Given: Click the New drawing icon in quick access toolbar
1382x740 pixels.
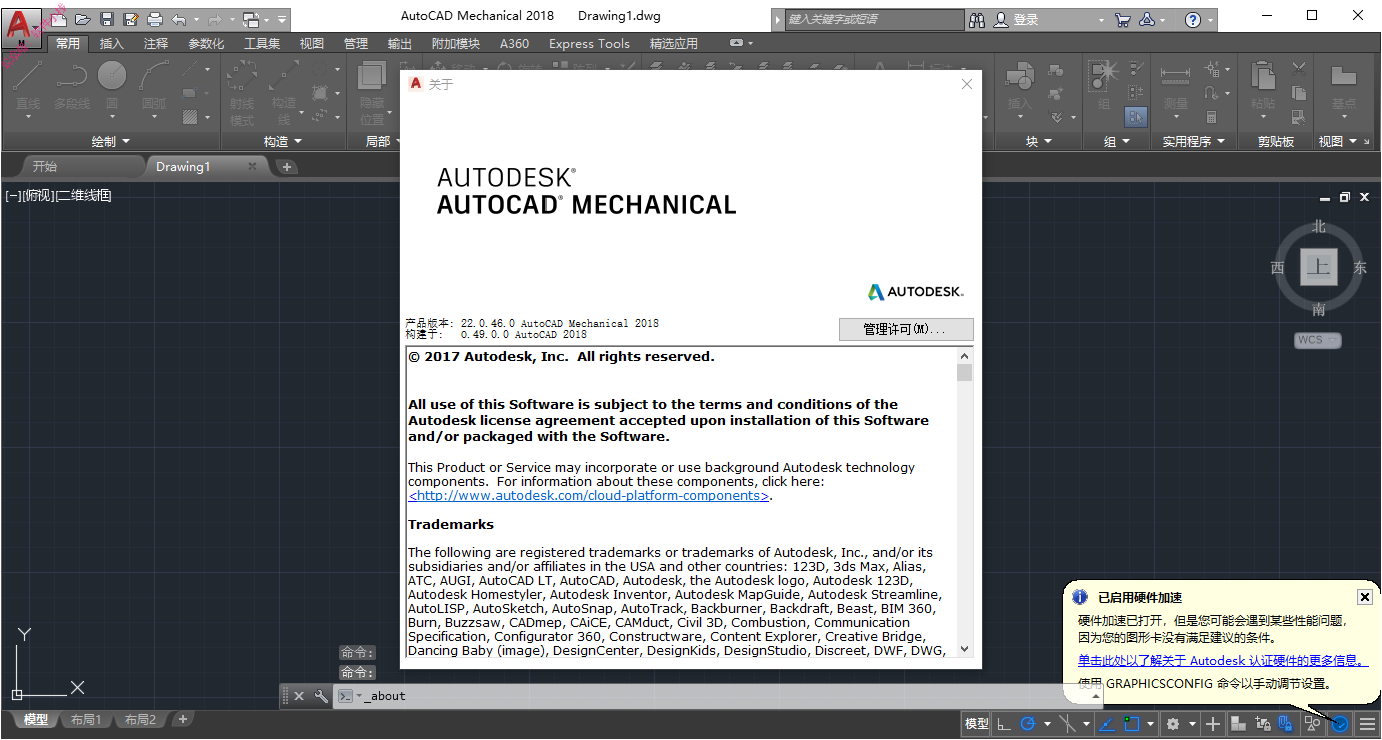Looking at the screenshot, I should coord(60,19).
